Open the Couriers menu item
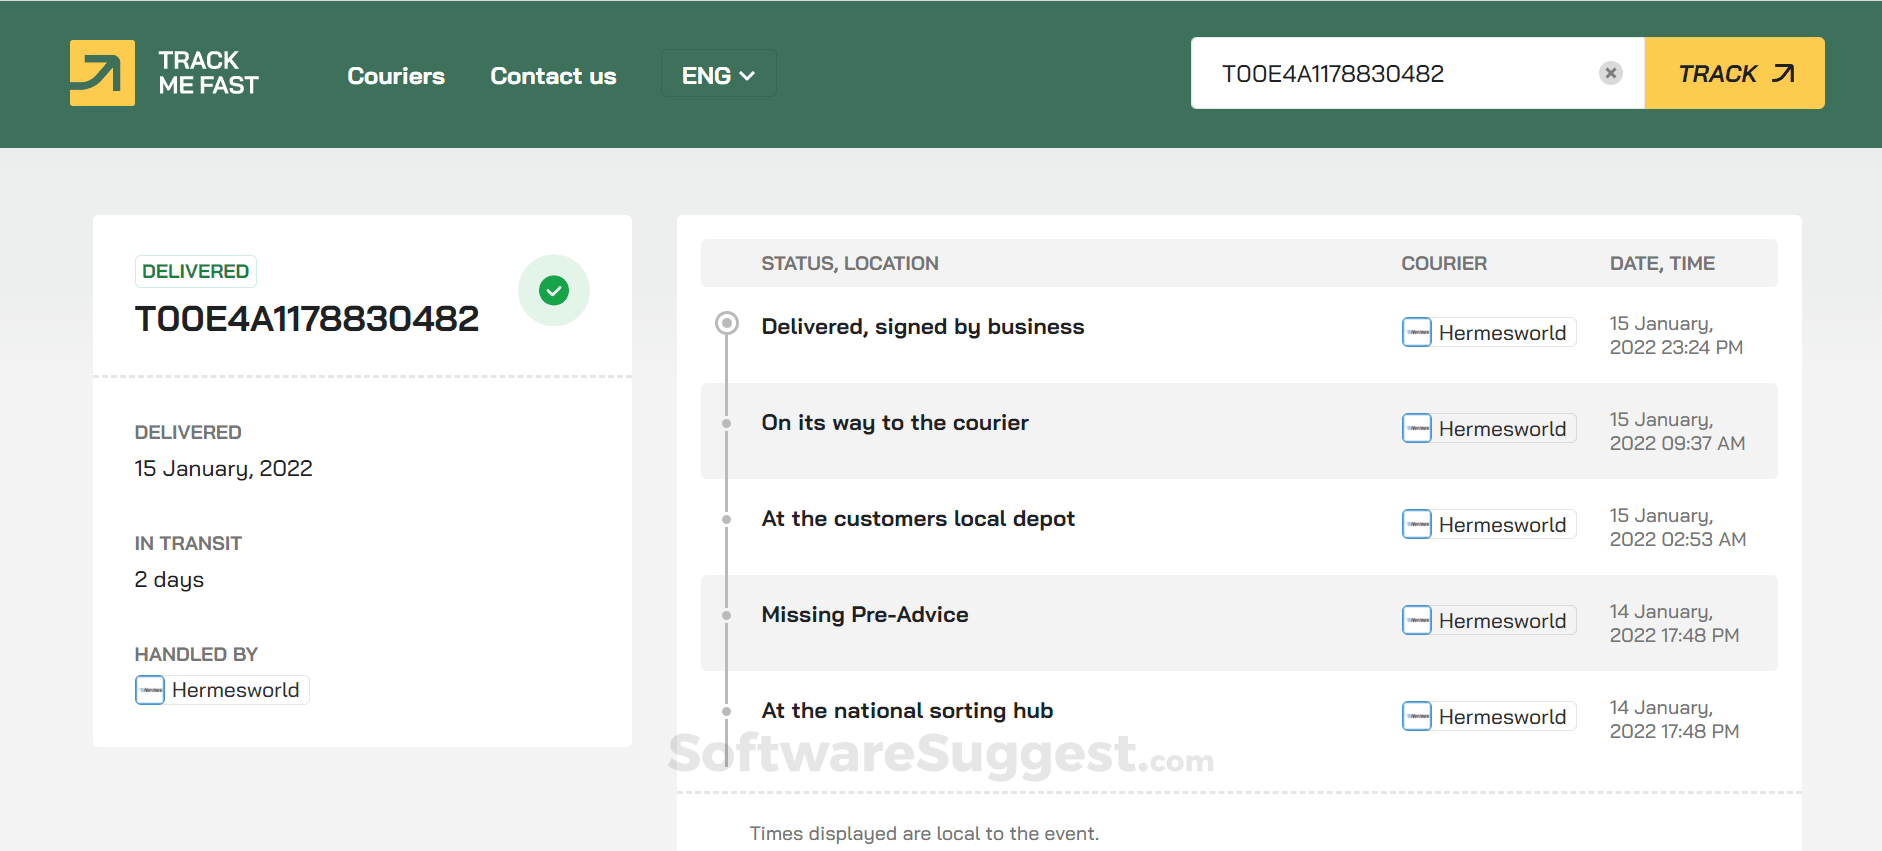 (x=396, y=76)
